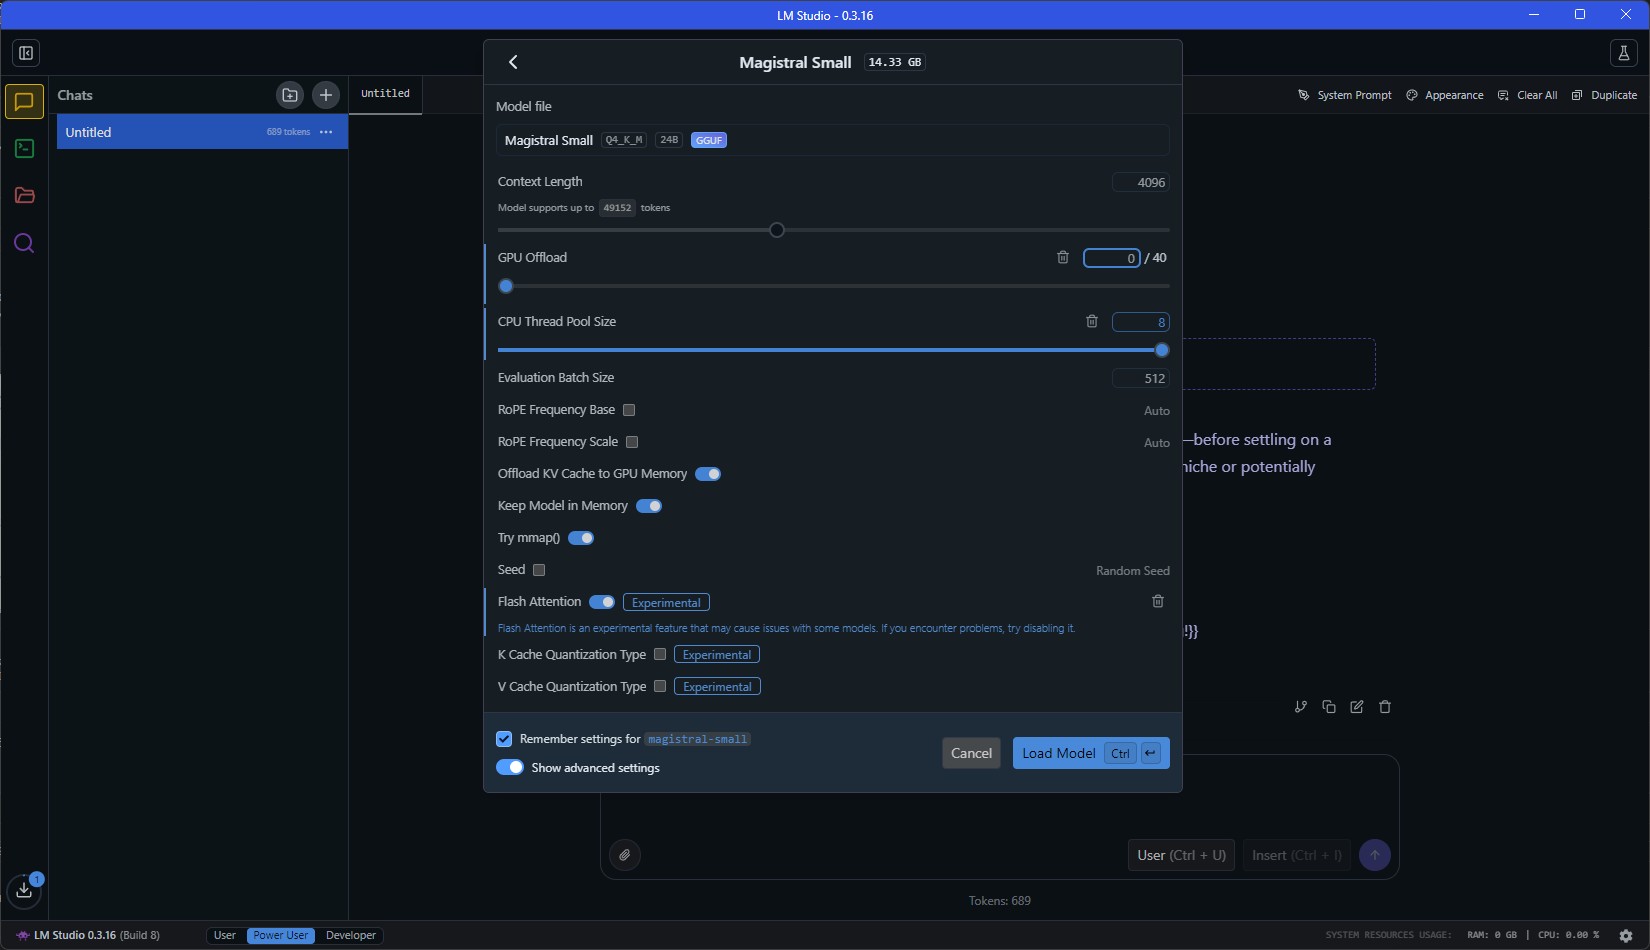Delete the chat message

pos(1385,707)
